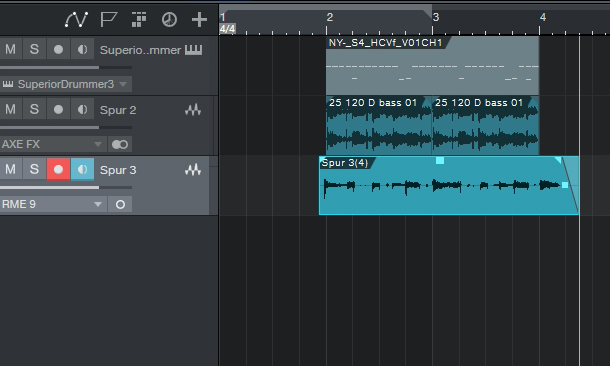Open the track list grid icon

(x=139, y=19)
